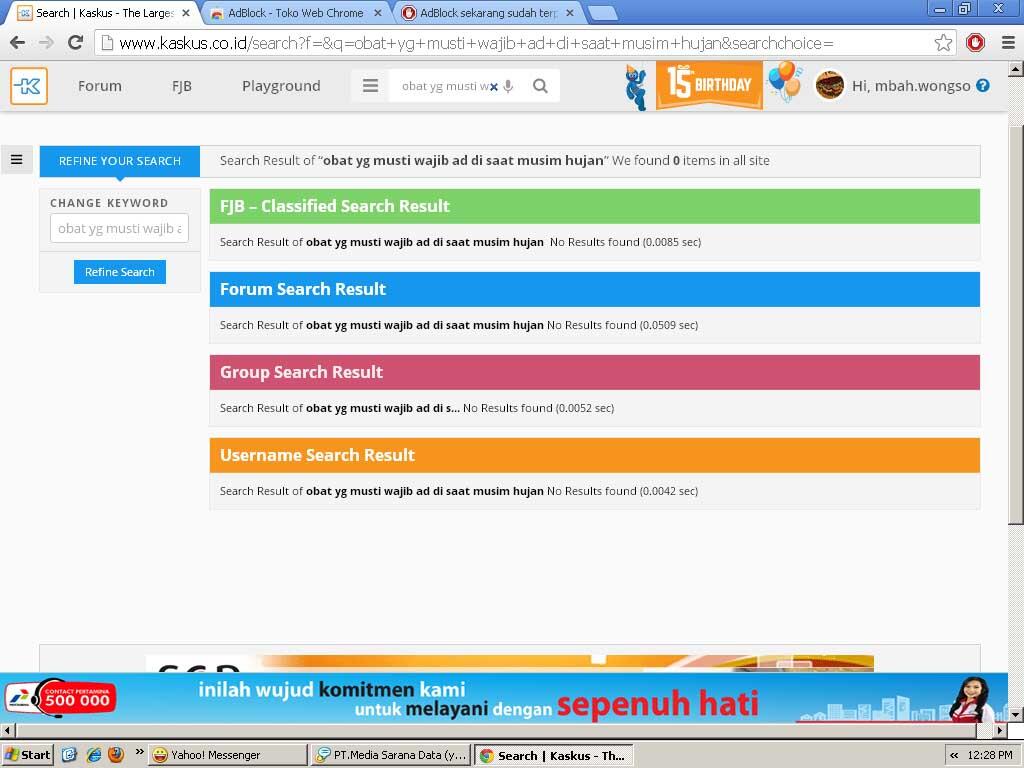Click the Group Search Result header
The height and width of the screenshot is (768, 1024).
(594, 372)
